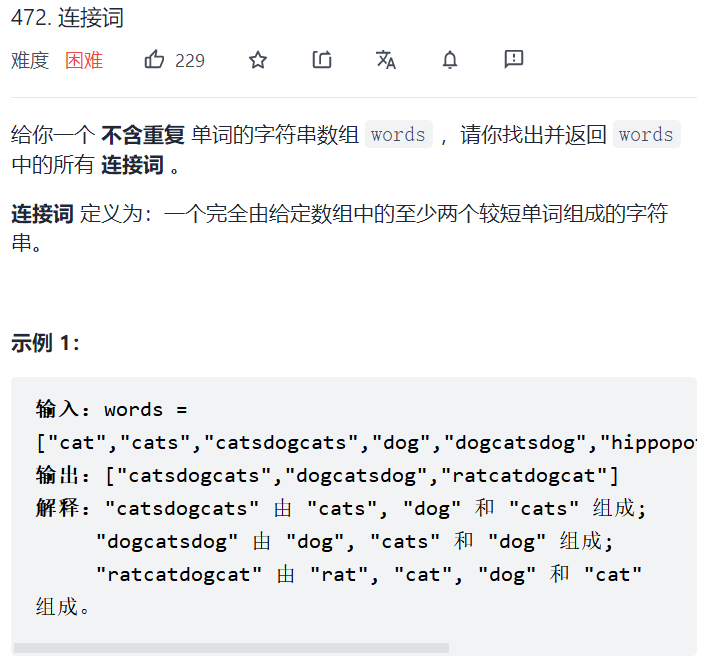Viewport: 719px width, 661px height.
Task: Click the 解释 explanation line for catsdogcats
Action: [x=341, y=508]
